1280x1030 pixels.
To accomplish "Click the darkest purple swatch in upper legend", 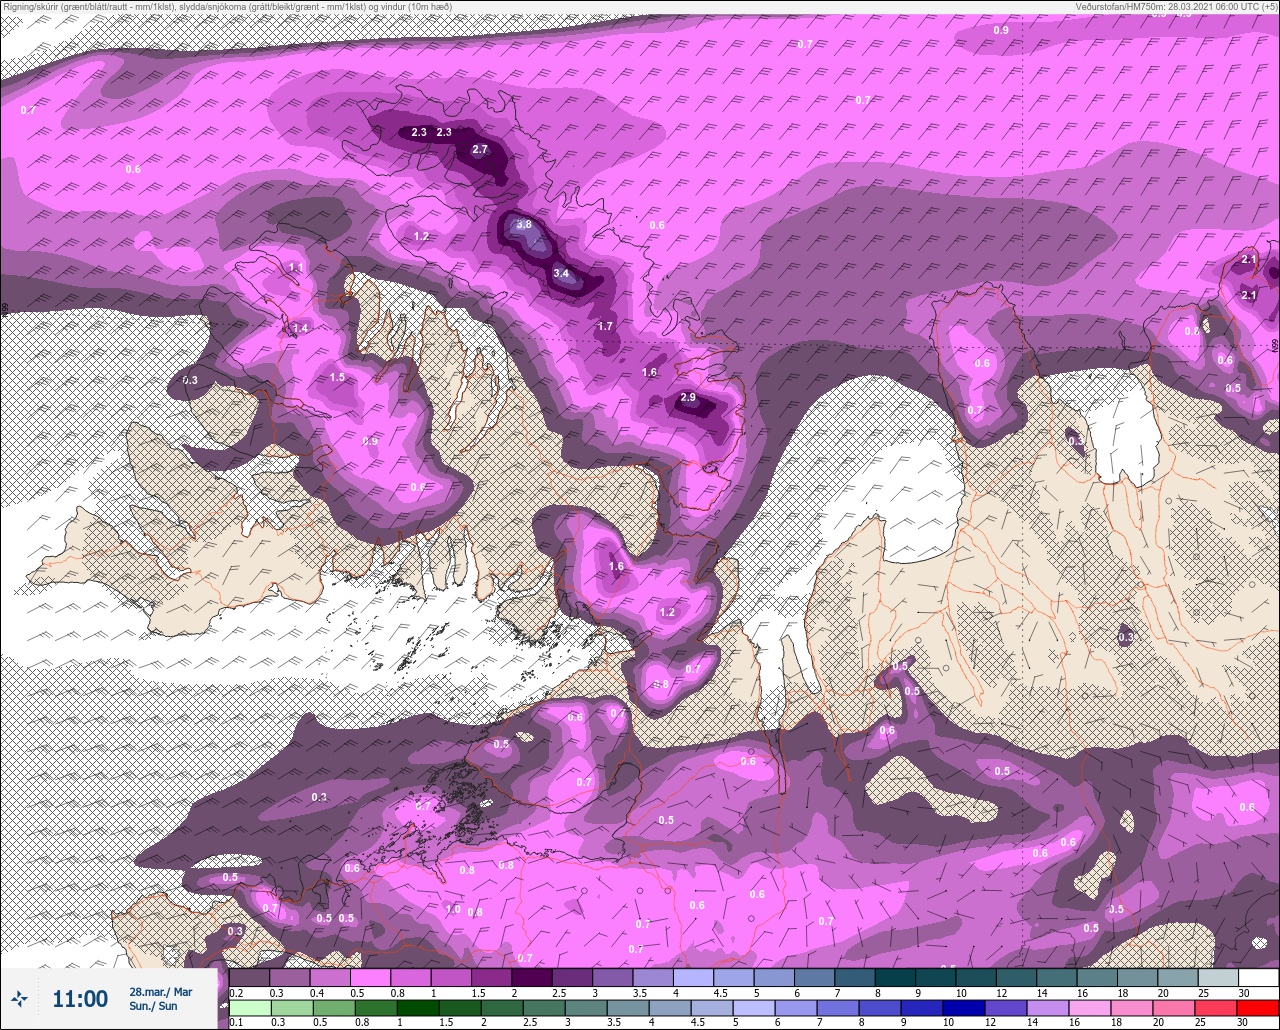I will [x=531, y=978].
